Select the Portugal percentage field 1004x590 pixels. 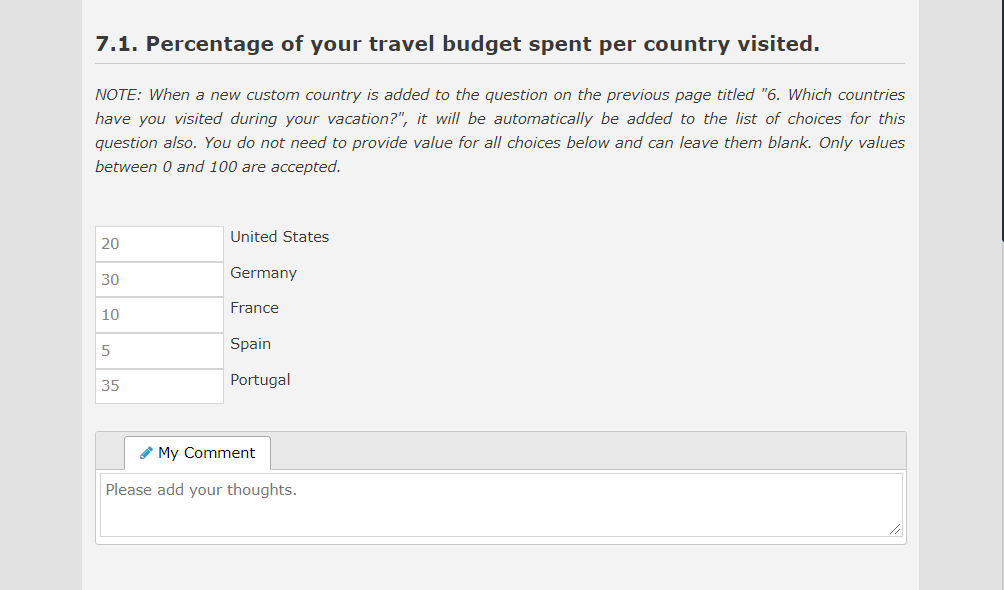coord(159,386)
